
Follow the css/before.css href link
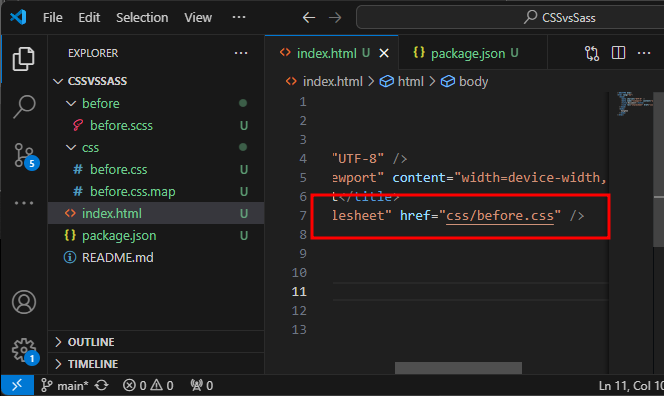point(500,216)
